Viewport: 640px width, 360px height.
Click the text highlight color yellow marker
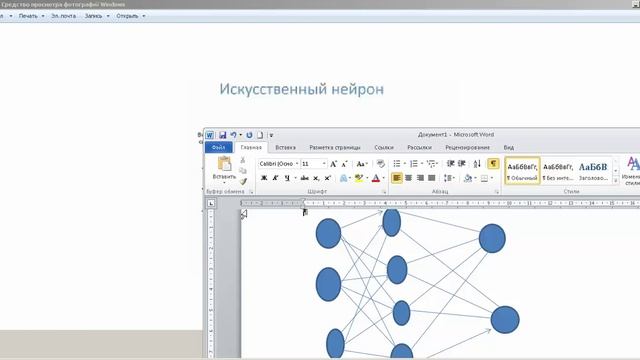pos(359,178)
